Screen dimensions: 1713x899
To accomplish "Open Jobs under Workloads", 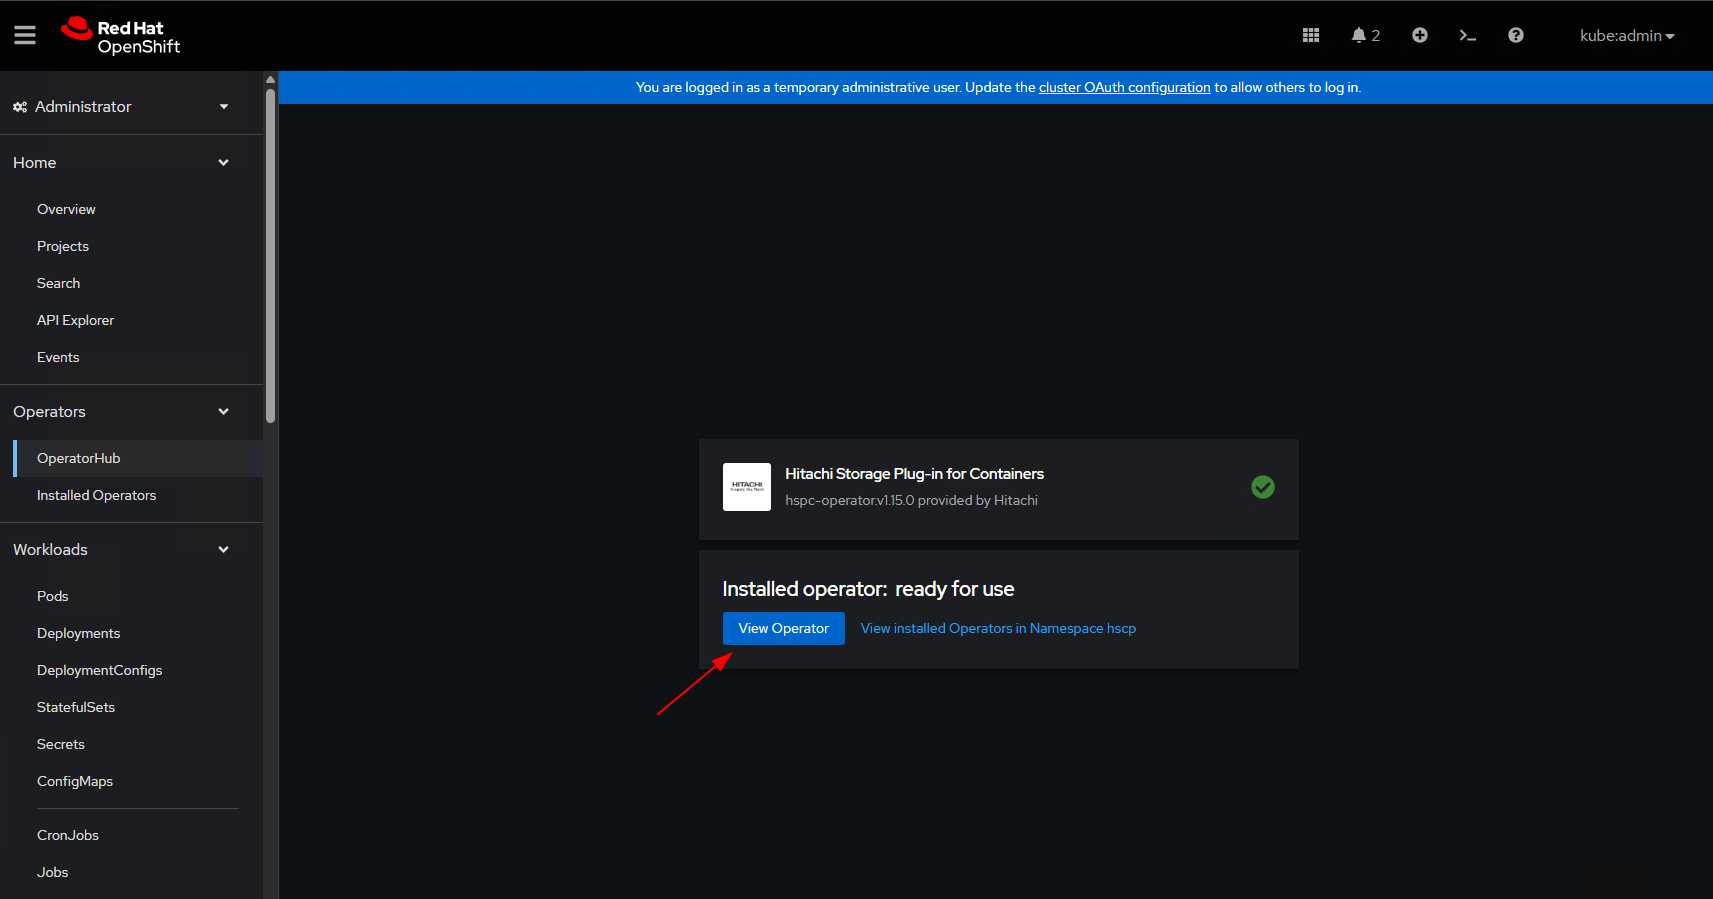I will coord(52,872).
